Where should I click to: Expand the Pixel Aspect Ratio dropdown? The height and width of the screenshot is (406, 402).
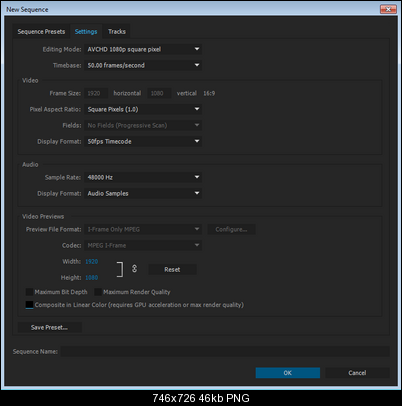[143, 109]
